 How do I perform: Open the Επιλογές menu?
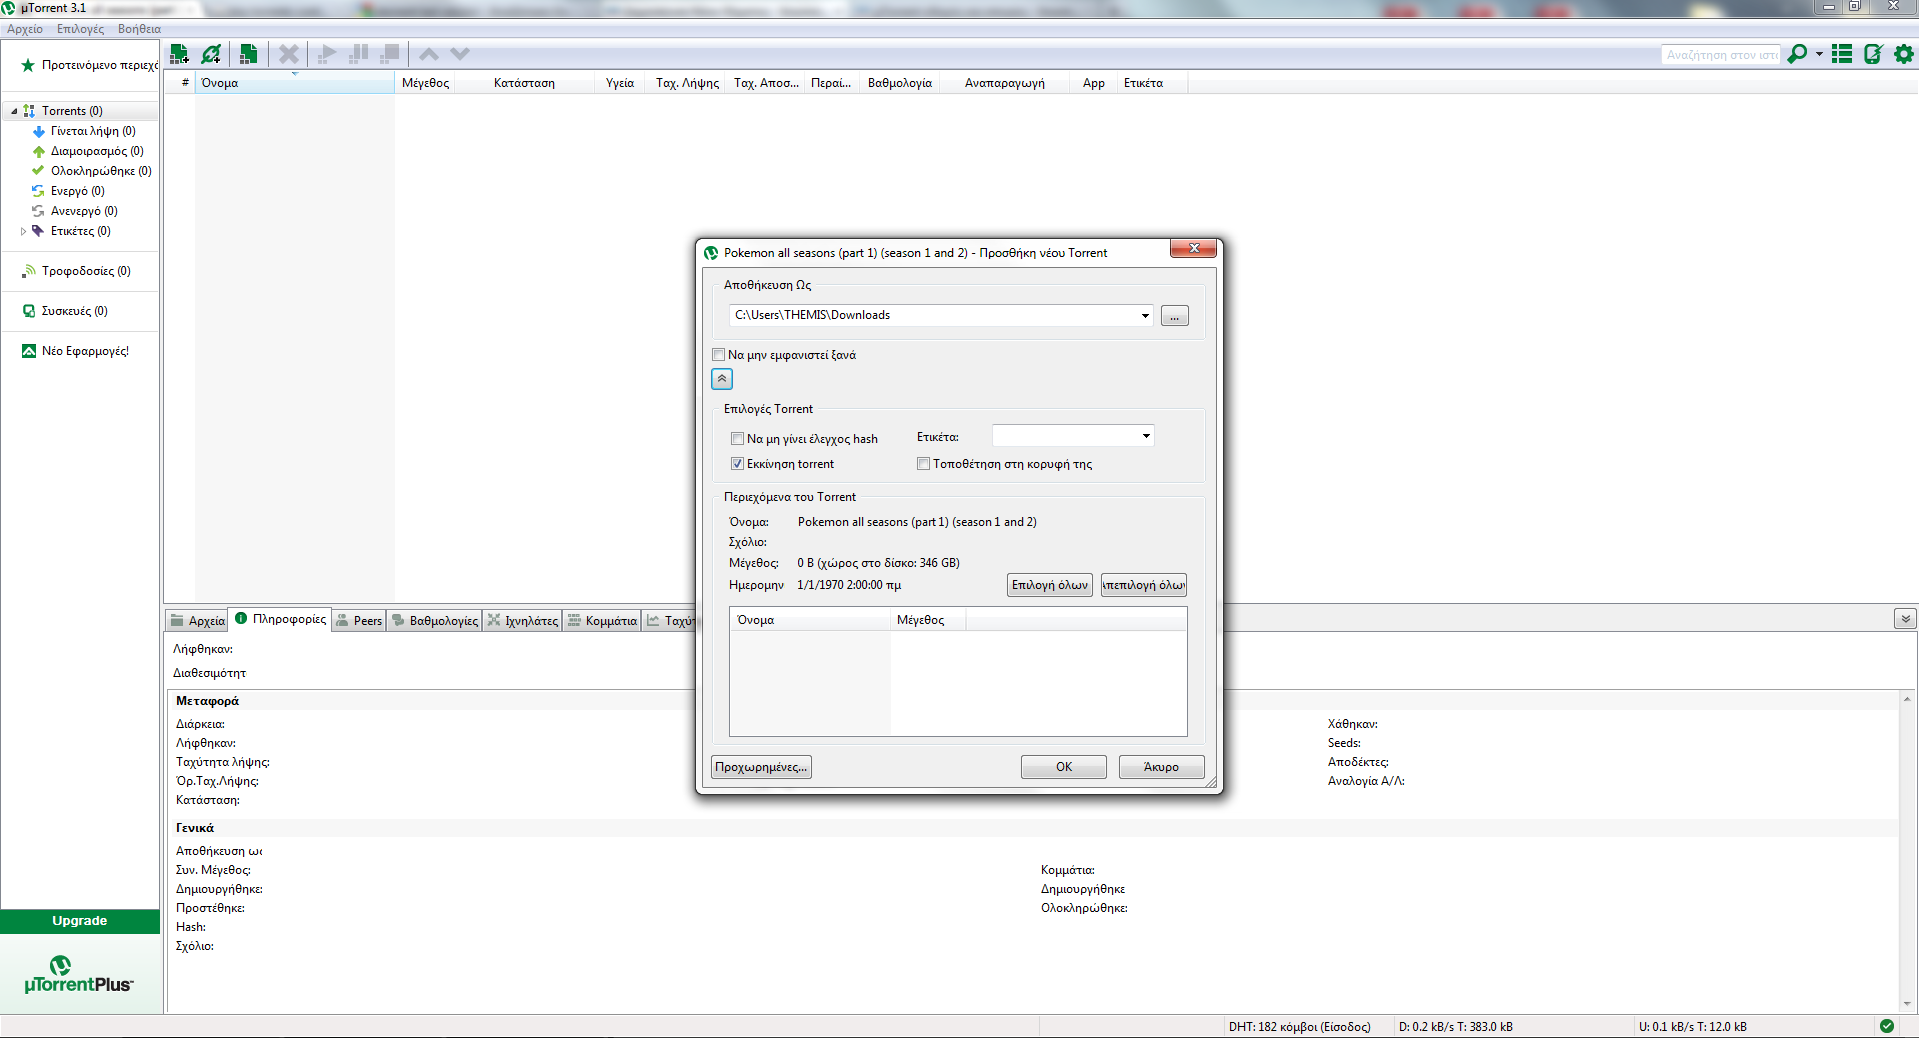pyautogui.click(x=80, y=29)
